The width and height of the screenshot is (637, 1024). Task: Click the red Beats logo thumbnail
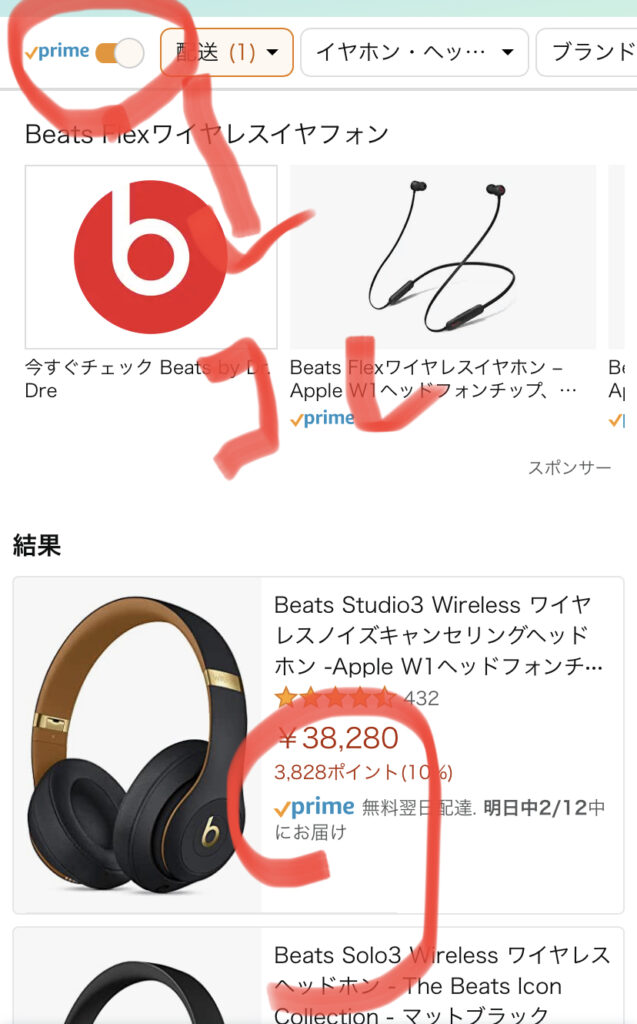coord(151,257)
